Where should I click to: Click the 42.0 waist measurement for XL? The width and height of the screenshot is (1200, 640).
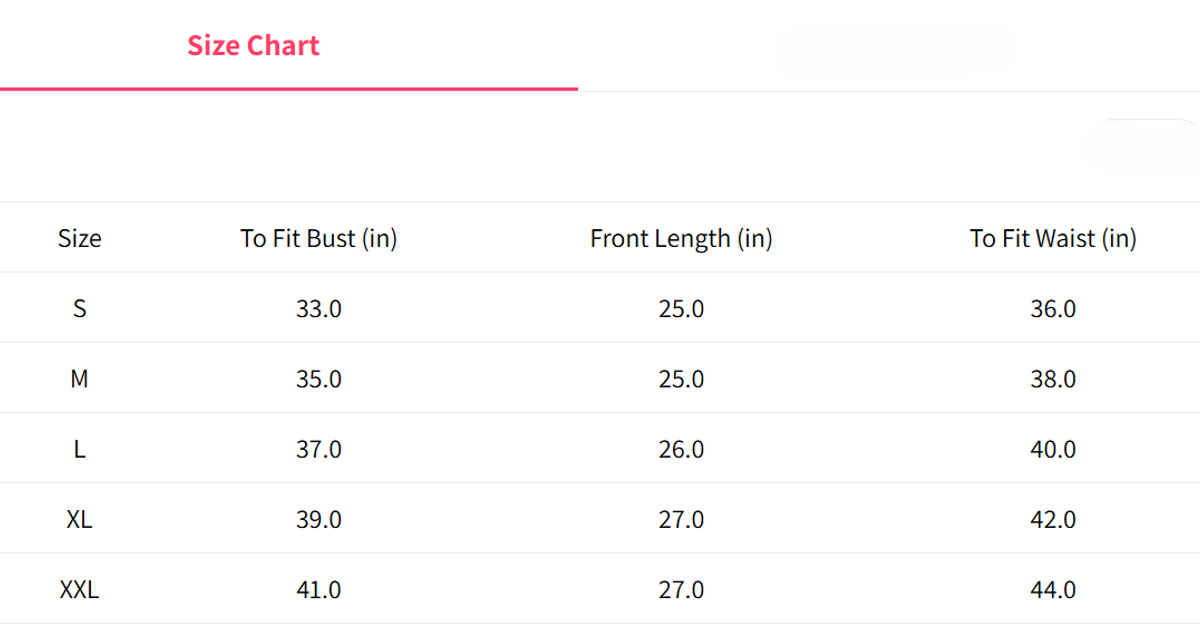[x=1053, y=520]
